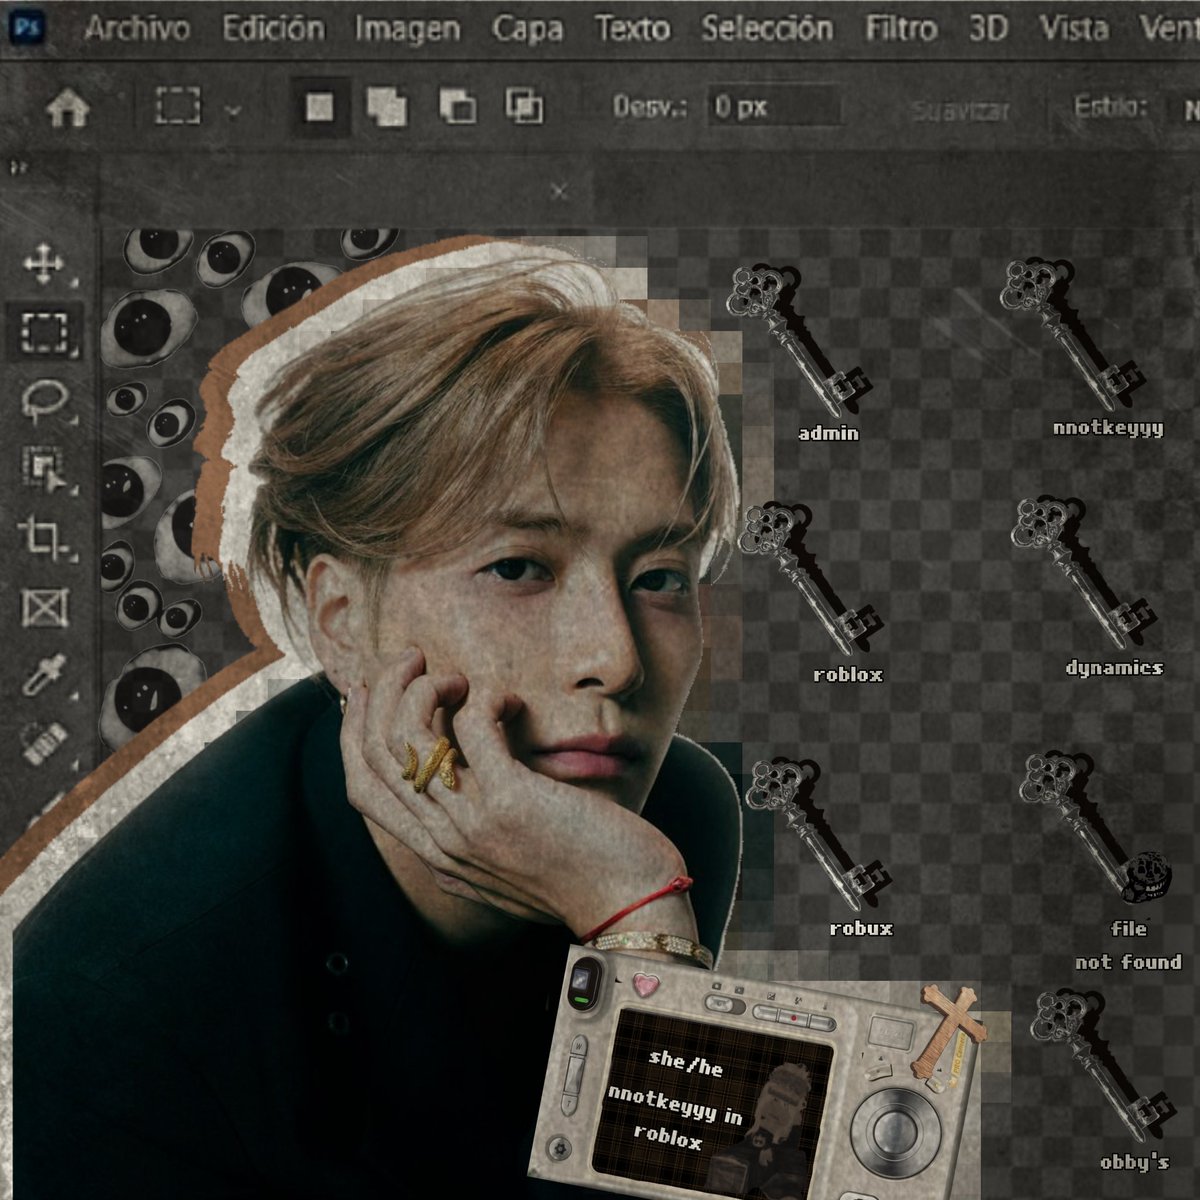The width and height of the screenshot is (1200, 1200).
Task: Select the Rectangular Marquee tool in toolbar
Action: [44, 332]
